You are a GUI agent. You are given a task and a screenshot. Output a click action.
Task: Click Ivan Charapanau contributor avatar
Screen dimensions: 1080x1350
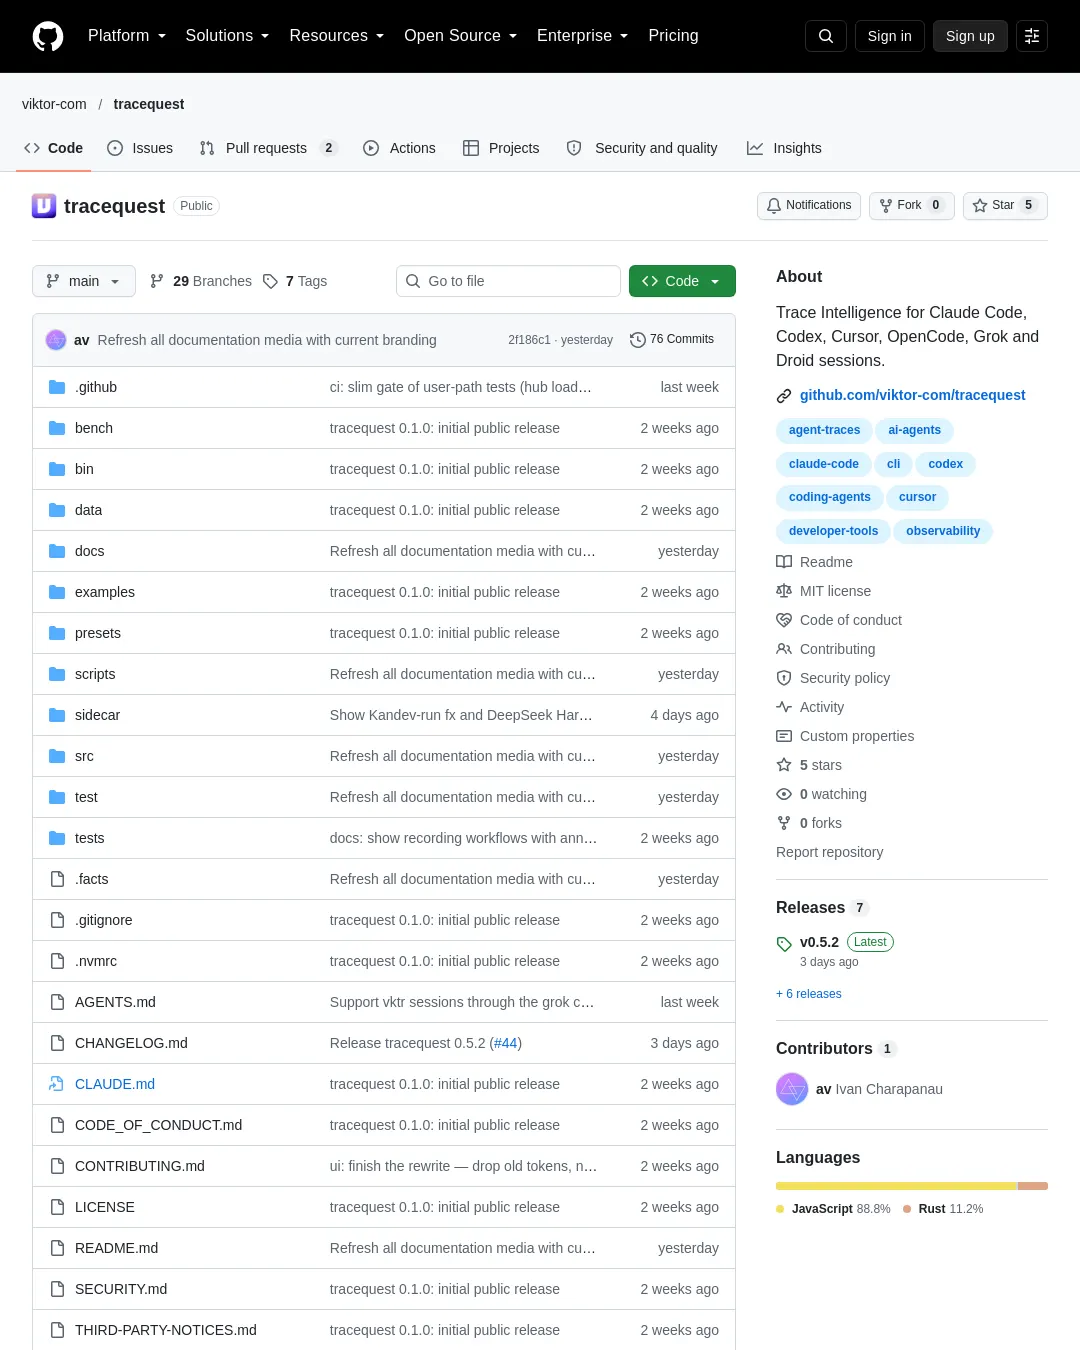[792, 1089]
